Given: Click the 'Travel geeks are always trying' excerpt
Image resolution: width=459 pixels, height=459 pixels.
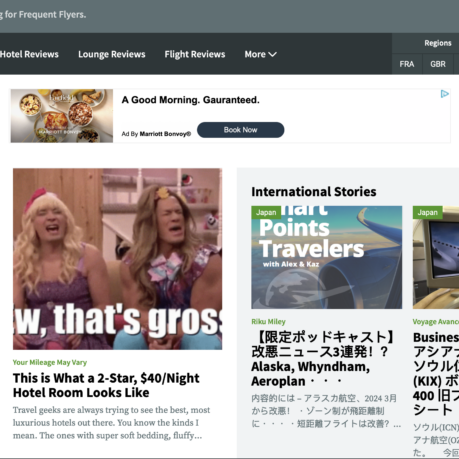Looking at the screenshot, I should [x=112, y=423].
